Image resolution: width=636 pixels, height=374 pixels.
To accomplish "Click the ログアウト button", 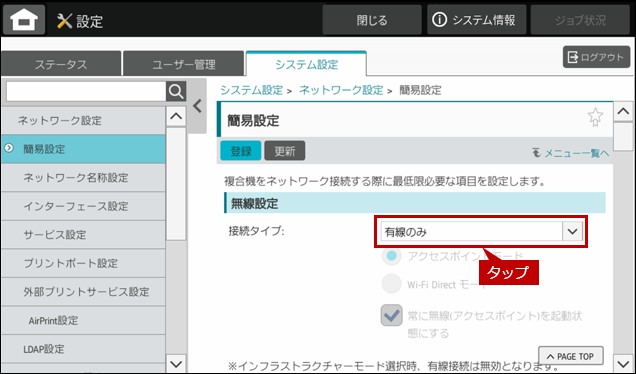I will (596, 57).
